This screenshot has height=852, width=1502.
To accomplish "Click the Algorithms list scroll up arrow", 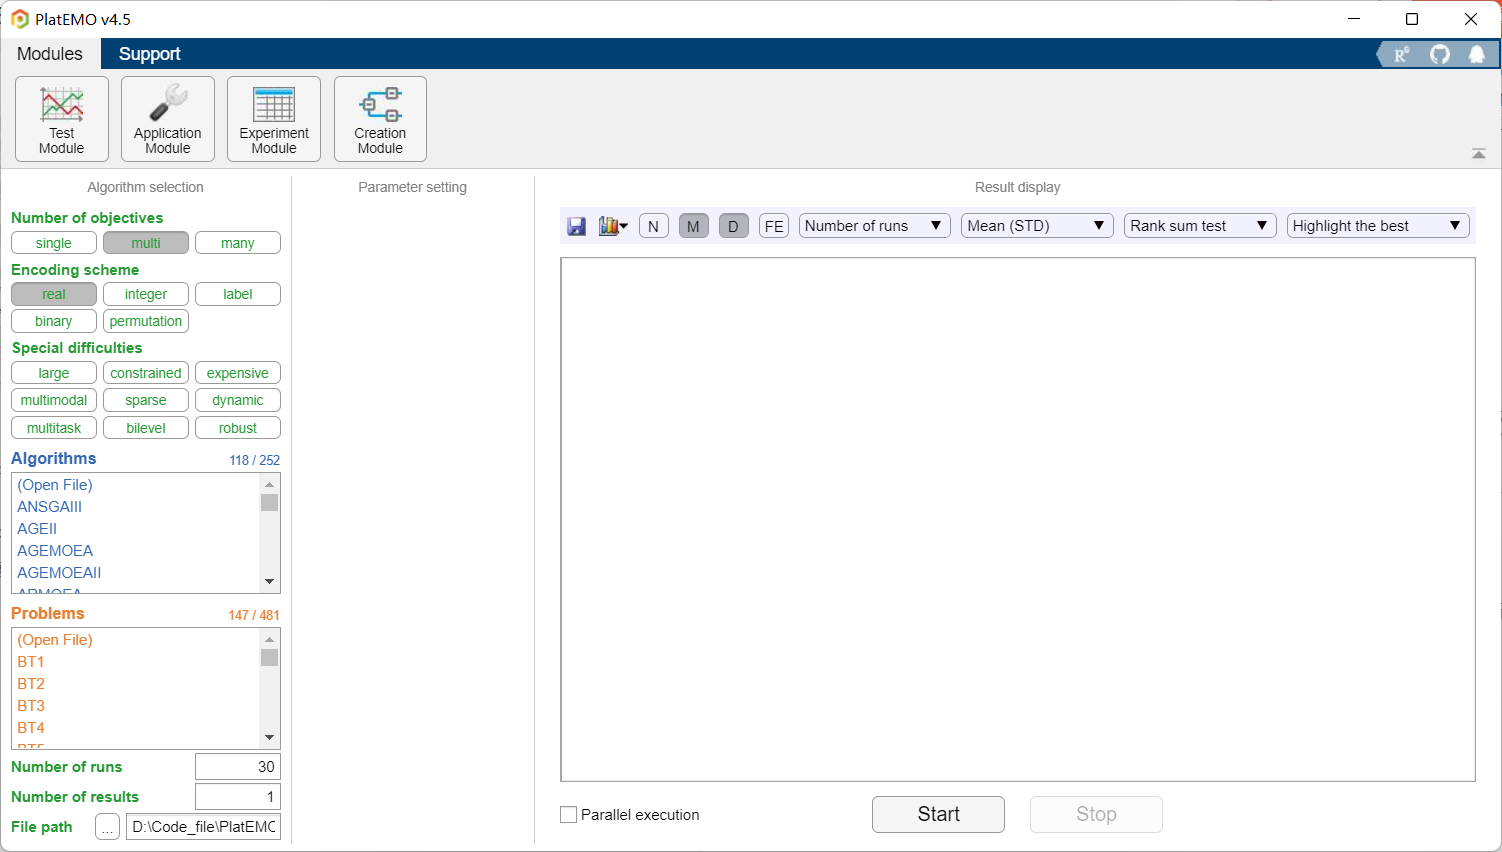I will point(269,484).
